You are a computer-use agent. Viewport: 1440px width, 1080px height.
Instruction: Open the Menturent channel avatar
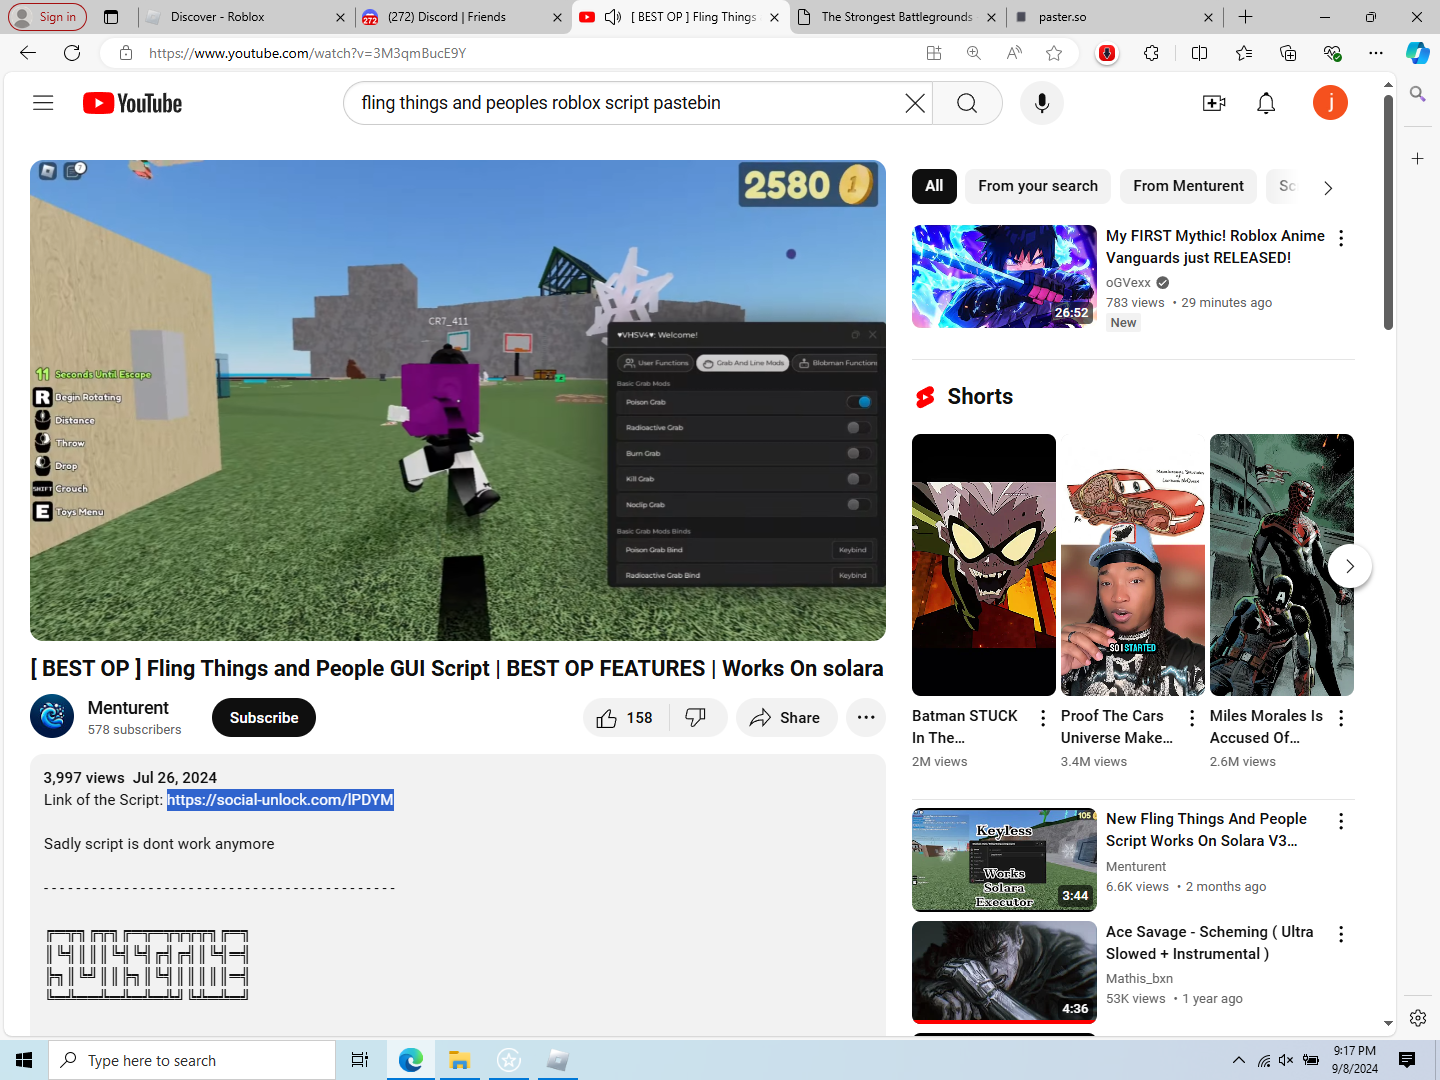coord(52,717)
